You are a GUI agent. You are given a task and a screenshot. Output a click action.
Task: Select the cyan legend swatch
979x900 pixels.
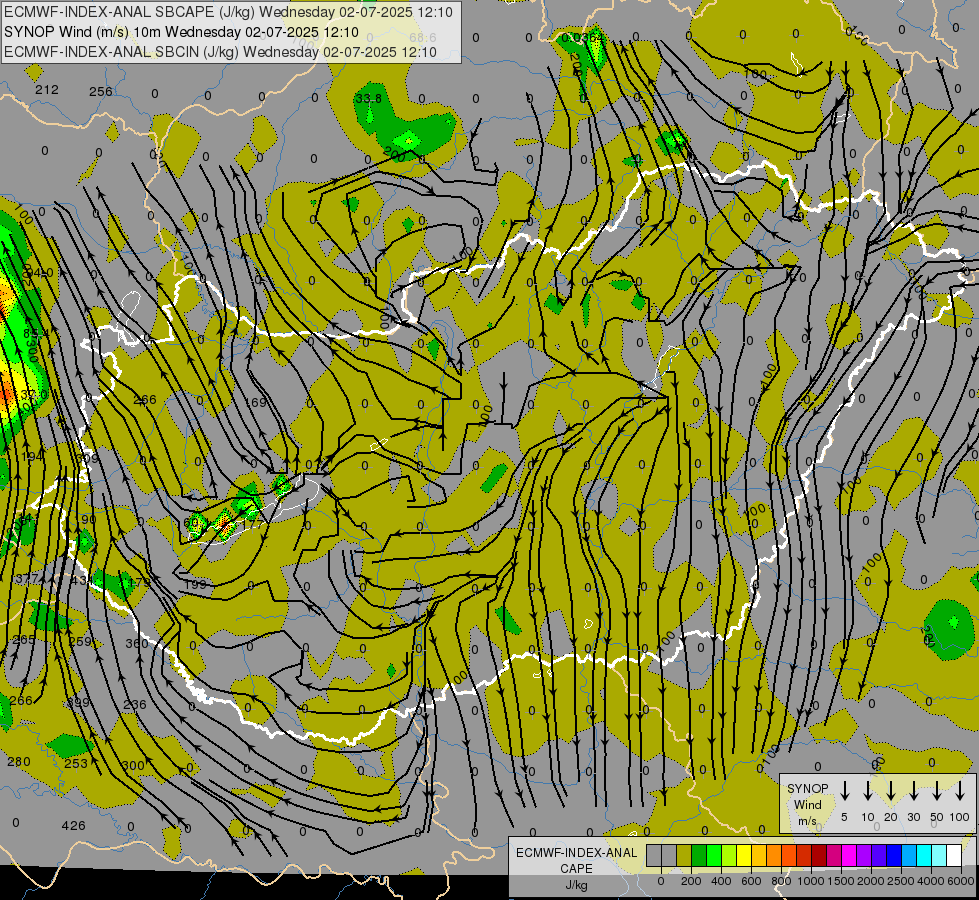[x=923, y=856]
